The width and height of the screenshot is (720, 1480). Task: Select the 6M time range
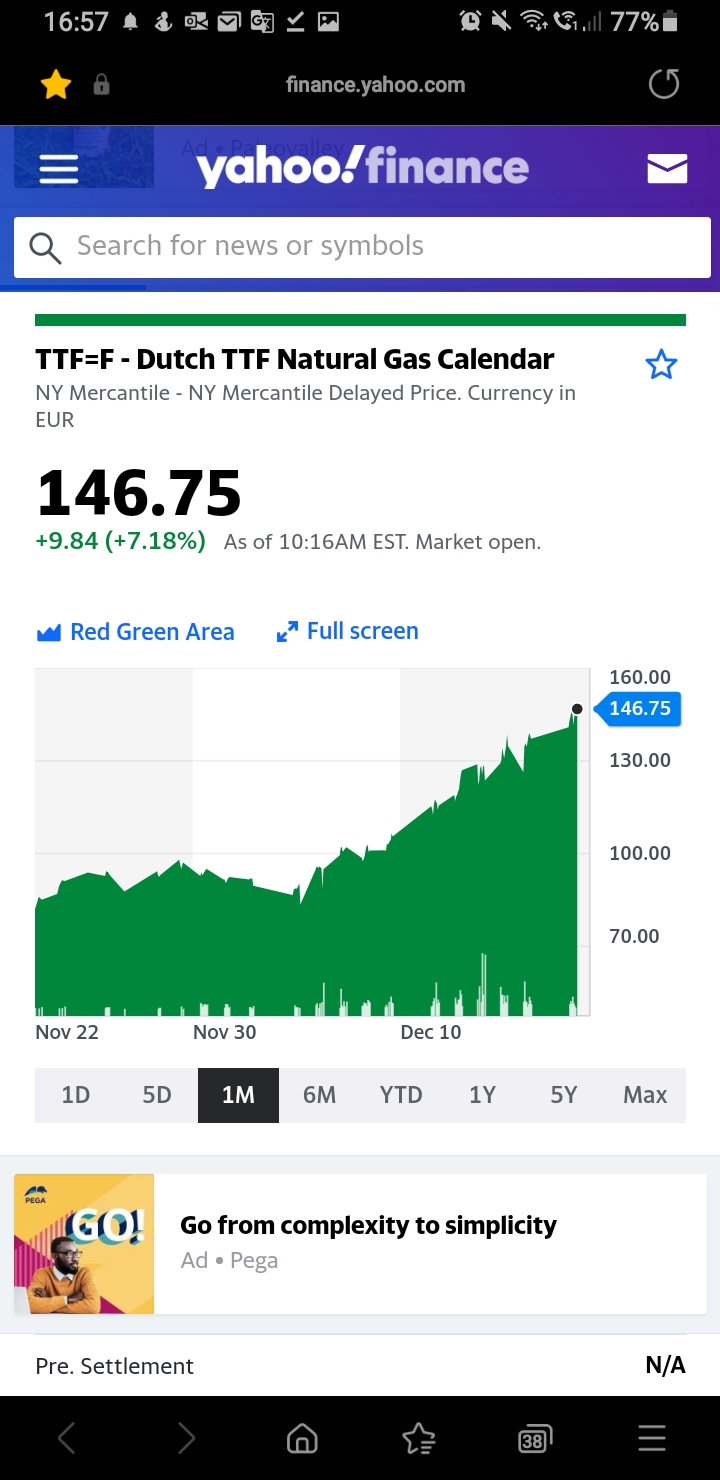[319, 1095]
